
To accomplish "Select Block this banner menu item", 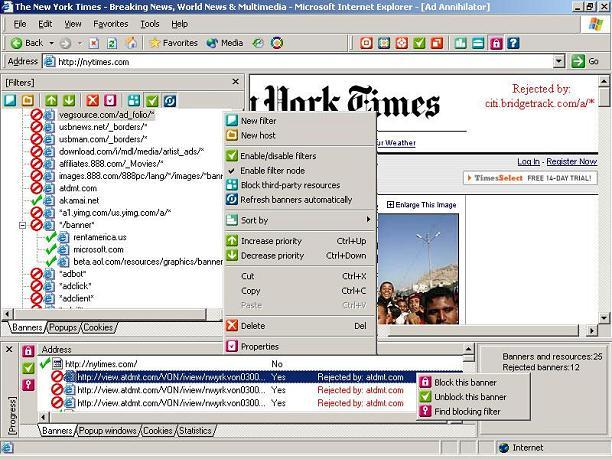I will click(x=473, y=382).
